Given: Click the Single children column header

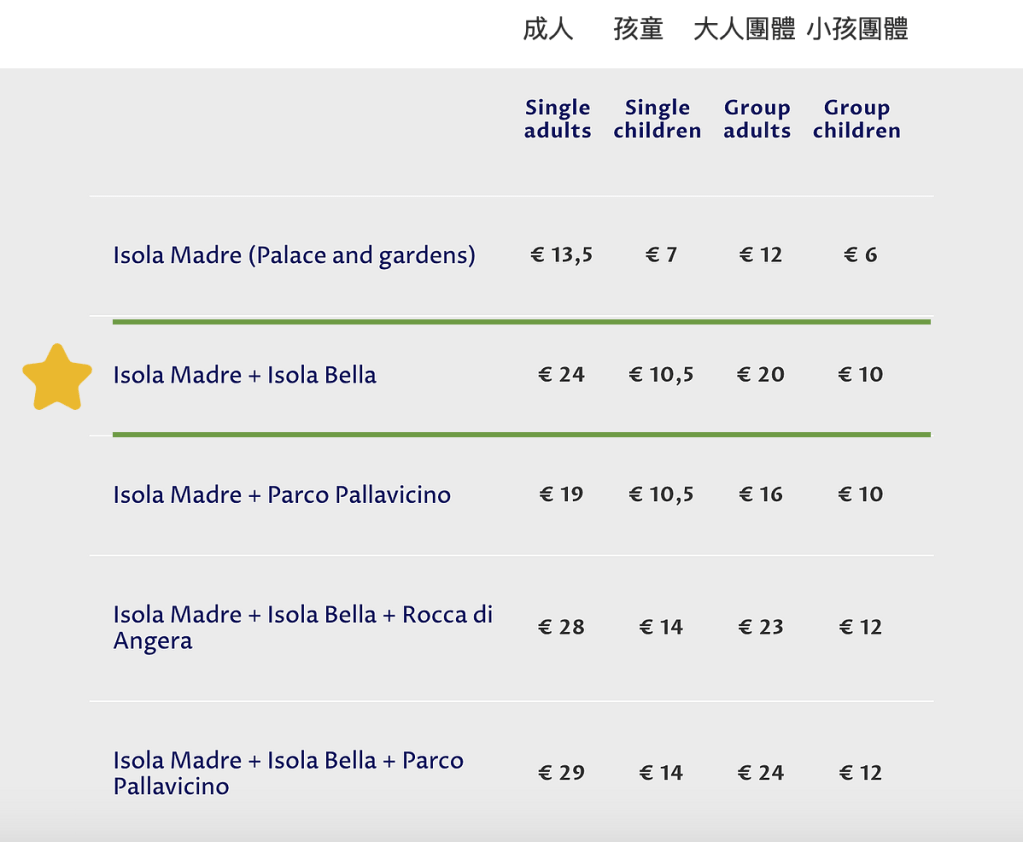Looking at the screenshot, I should point(657,119).
